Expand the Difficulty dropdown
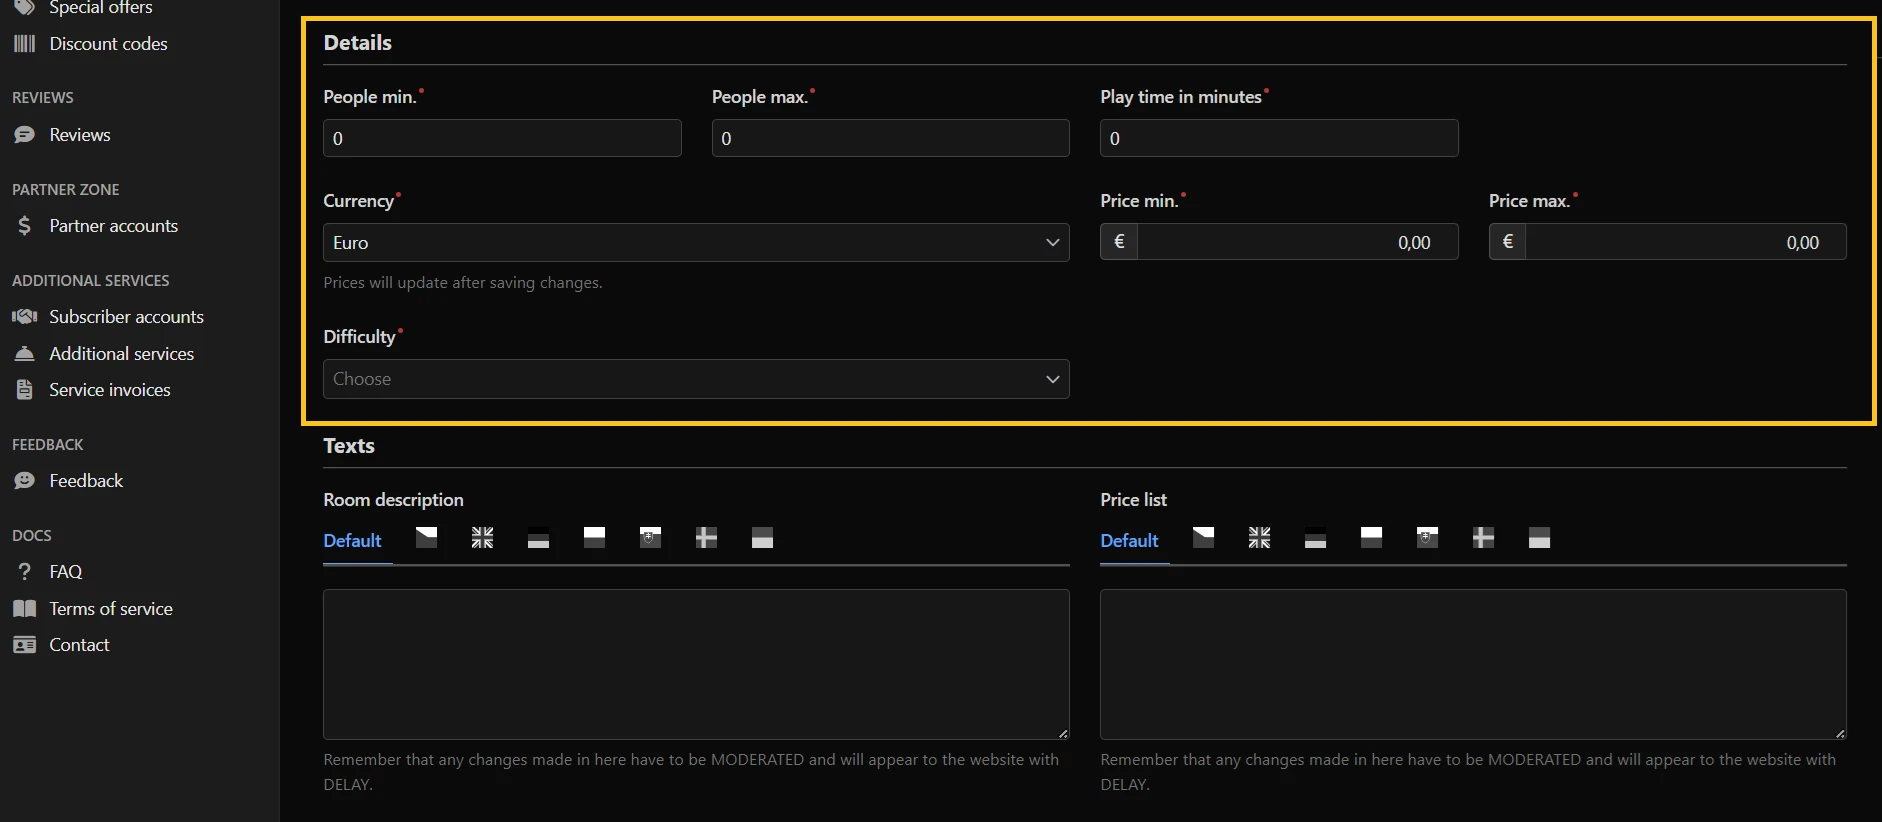Viewport: 1882px width, 822px height. point(695,379)
